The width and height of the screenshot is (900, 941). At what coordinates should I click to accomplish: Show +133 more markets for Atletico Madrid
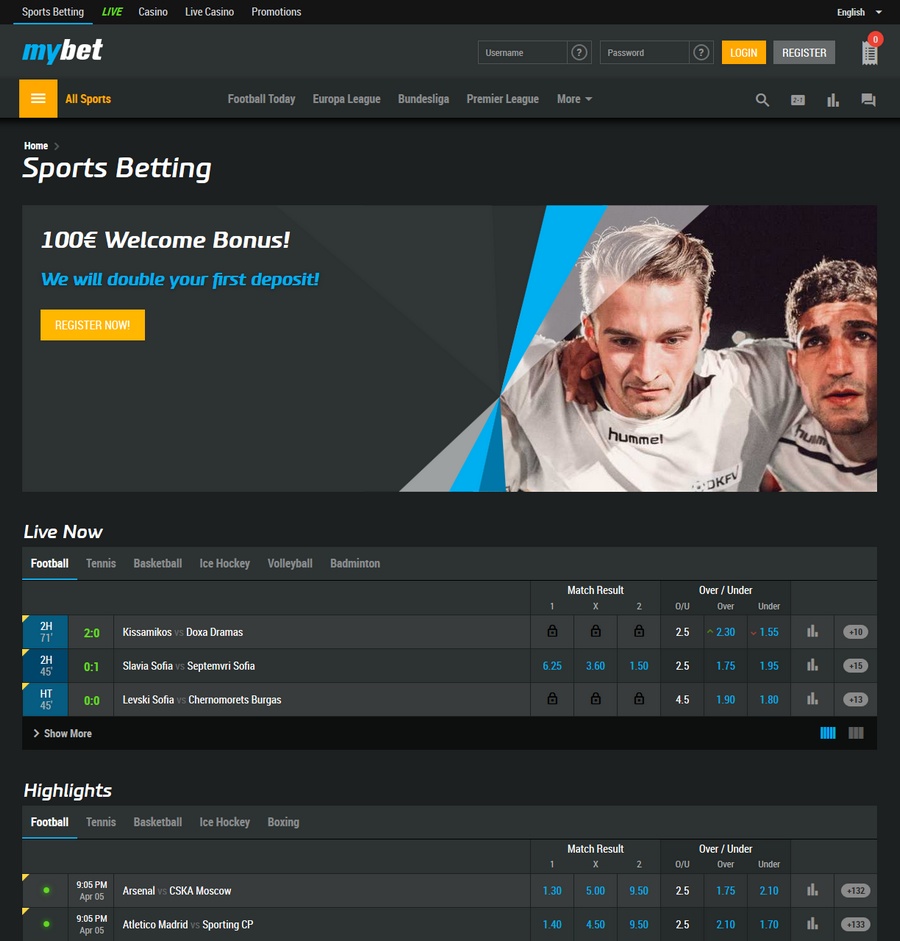856,924
